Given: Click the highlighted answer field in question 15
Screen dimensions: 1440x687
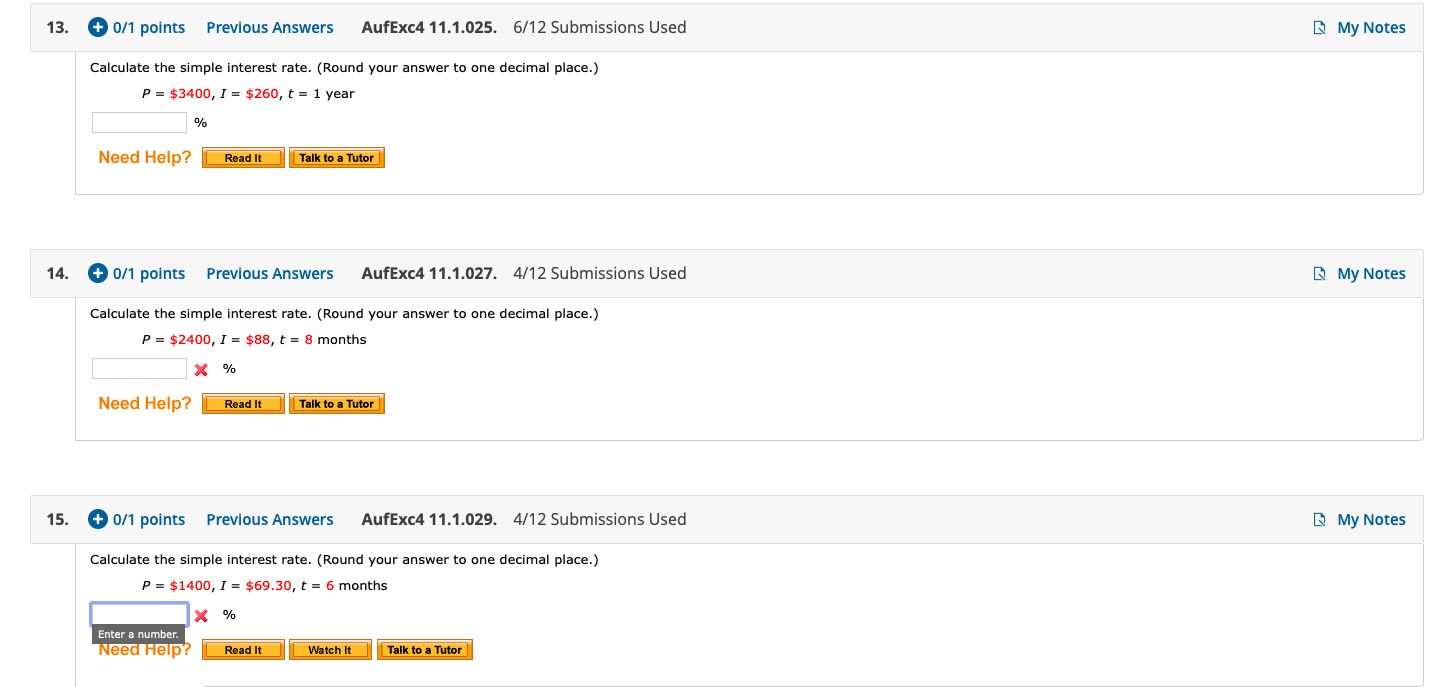Looking at the screenshot, I should click(x=138, y=613).
